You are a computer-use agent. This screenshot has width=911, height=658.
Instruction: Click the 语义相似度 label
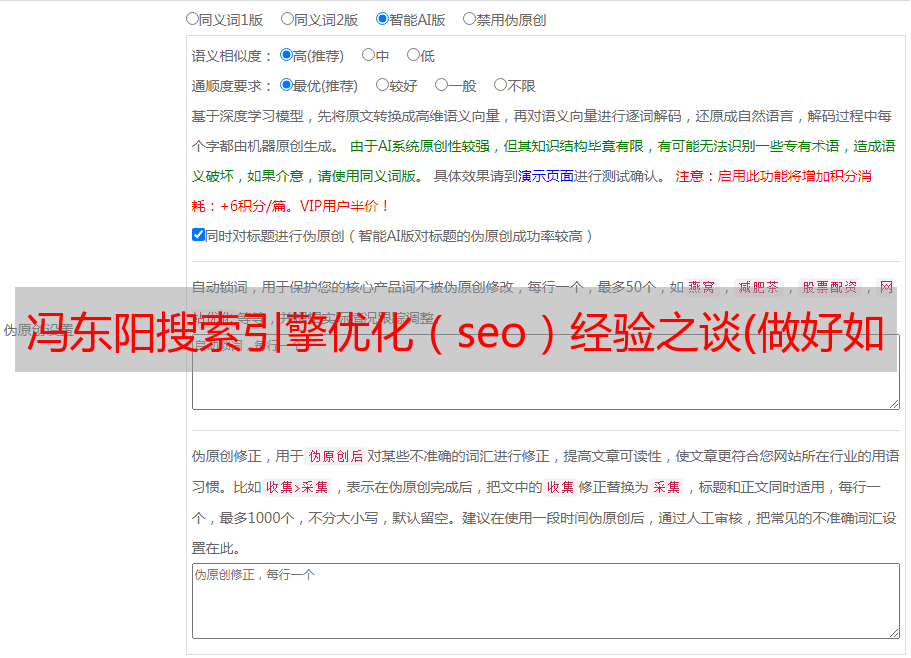point(232,56)
